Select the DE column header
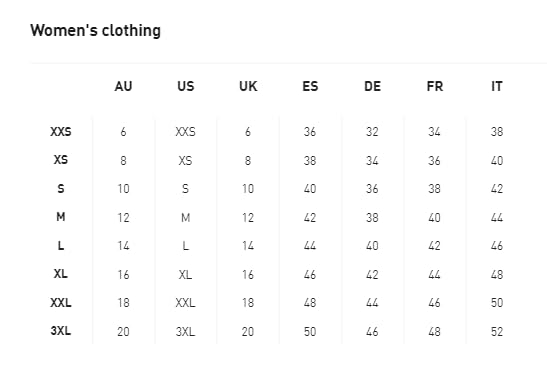 coord(372,86)
